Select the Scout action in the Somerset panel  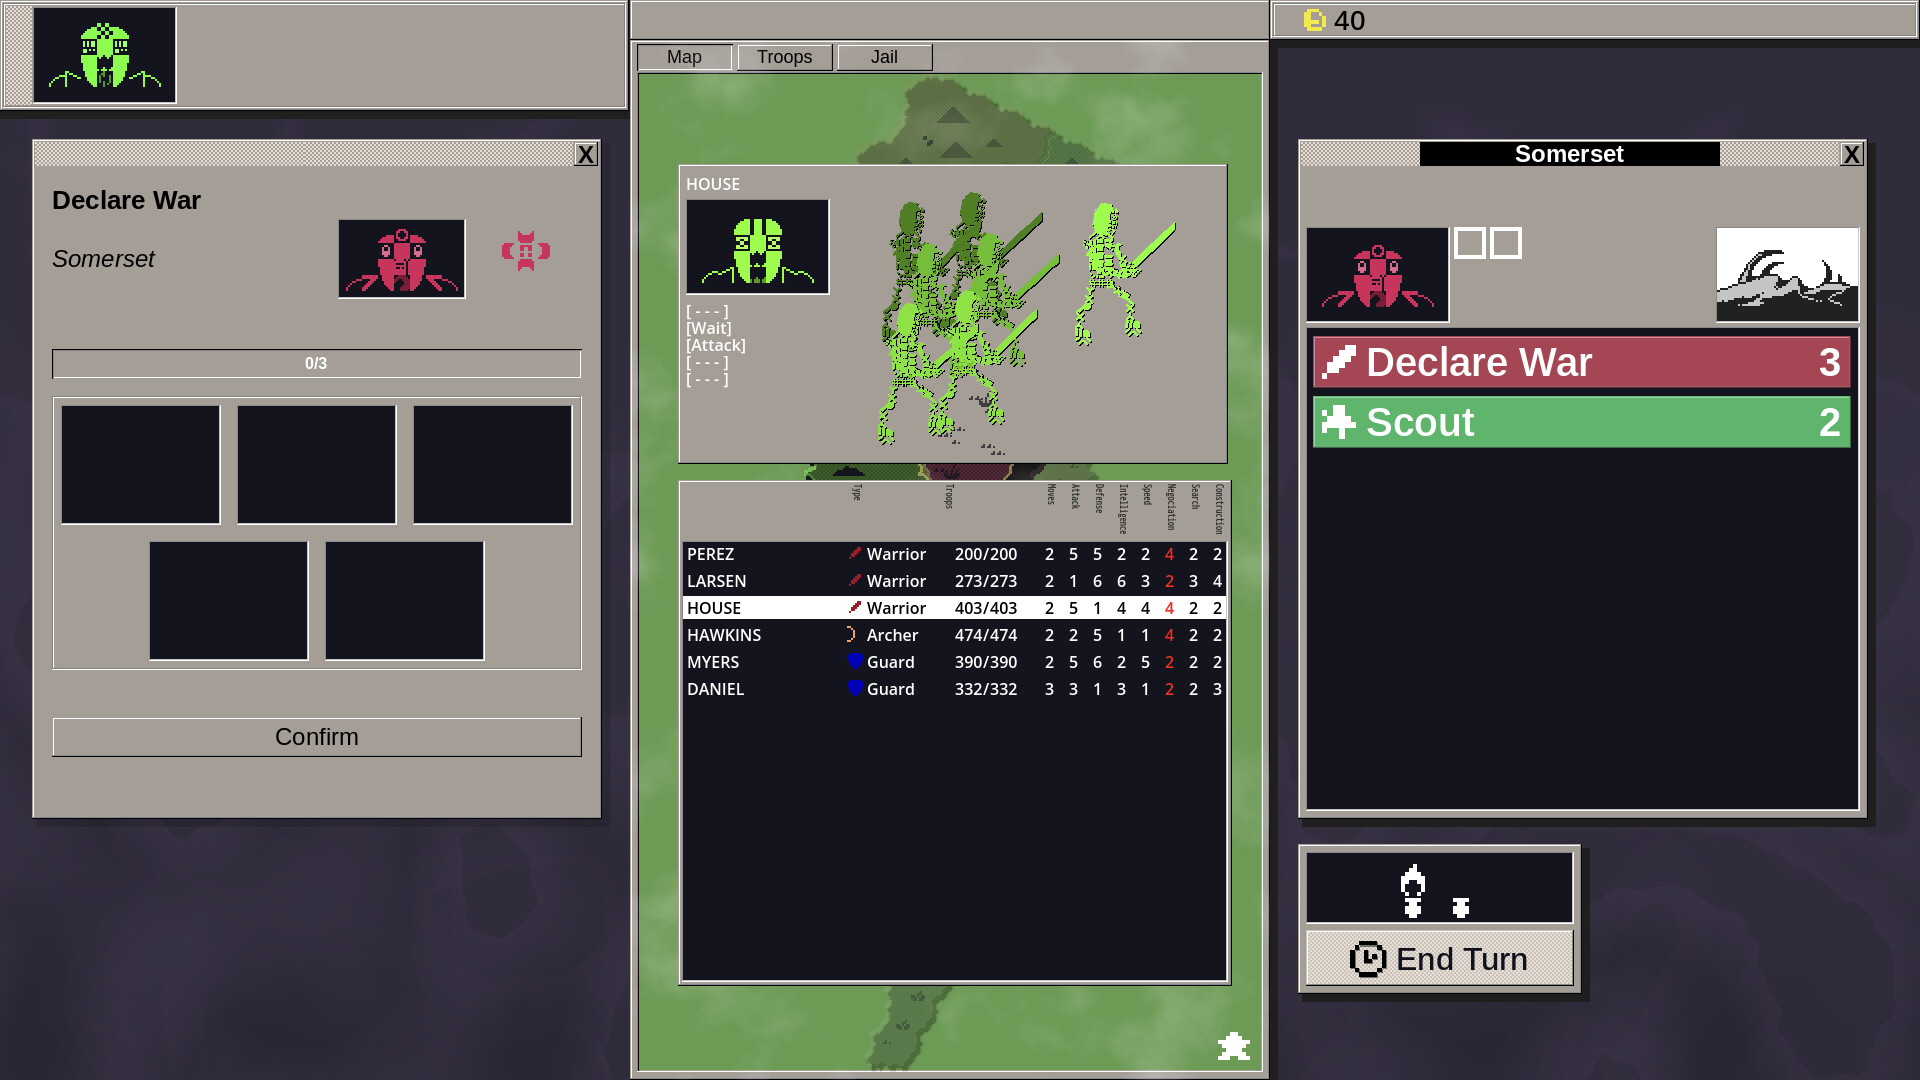(x=1580, y=422)
